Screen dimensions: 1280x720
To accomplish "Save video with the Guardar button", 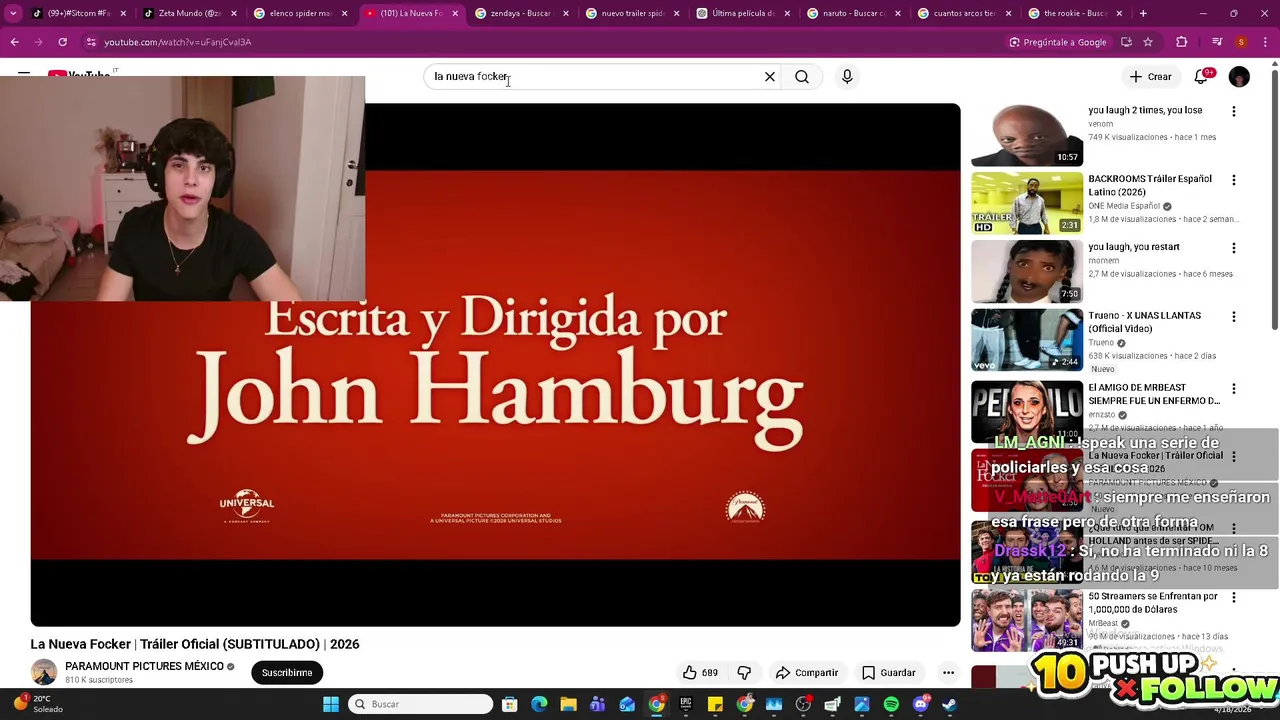I will (x=889, y=673).
